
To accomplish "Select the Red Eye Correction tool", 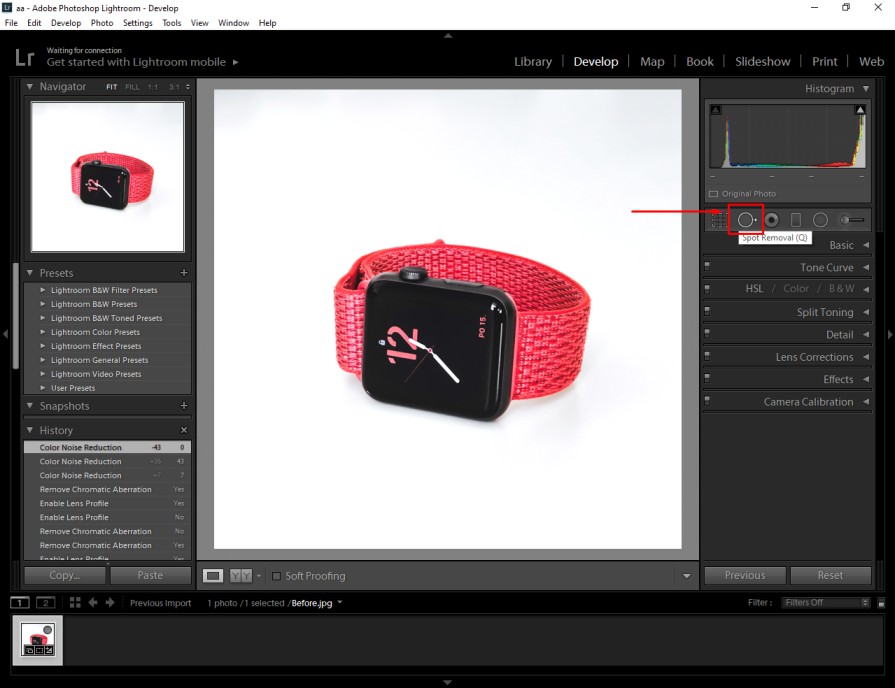I will pyautogui.click(x=772, y=220).
